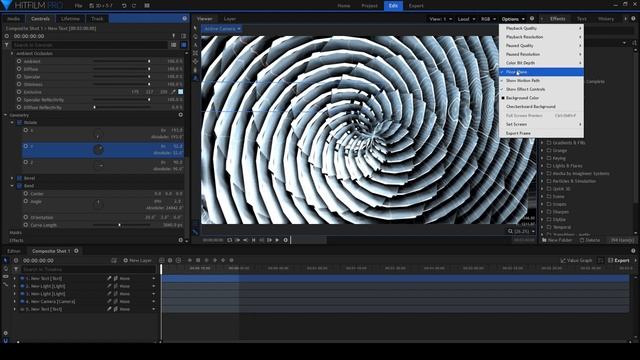
Task: Open Composite Shot 1 tab settings gear
Action: 76,251
